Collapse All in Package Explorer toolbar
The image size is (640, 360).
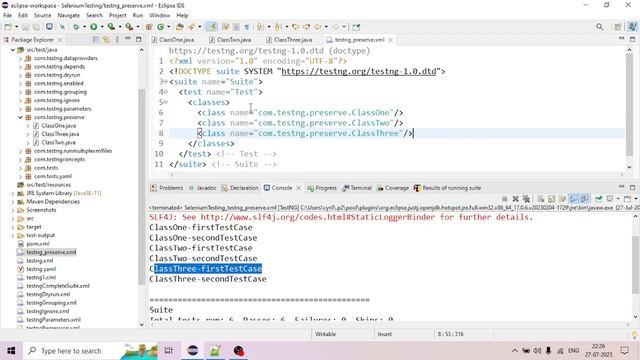click(96, 40)
